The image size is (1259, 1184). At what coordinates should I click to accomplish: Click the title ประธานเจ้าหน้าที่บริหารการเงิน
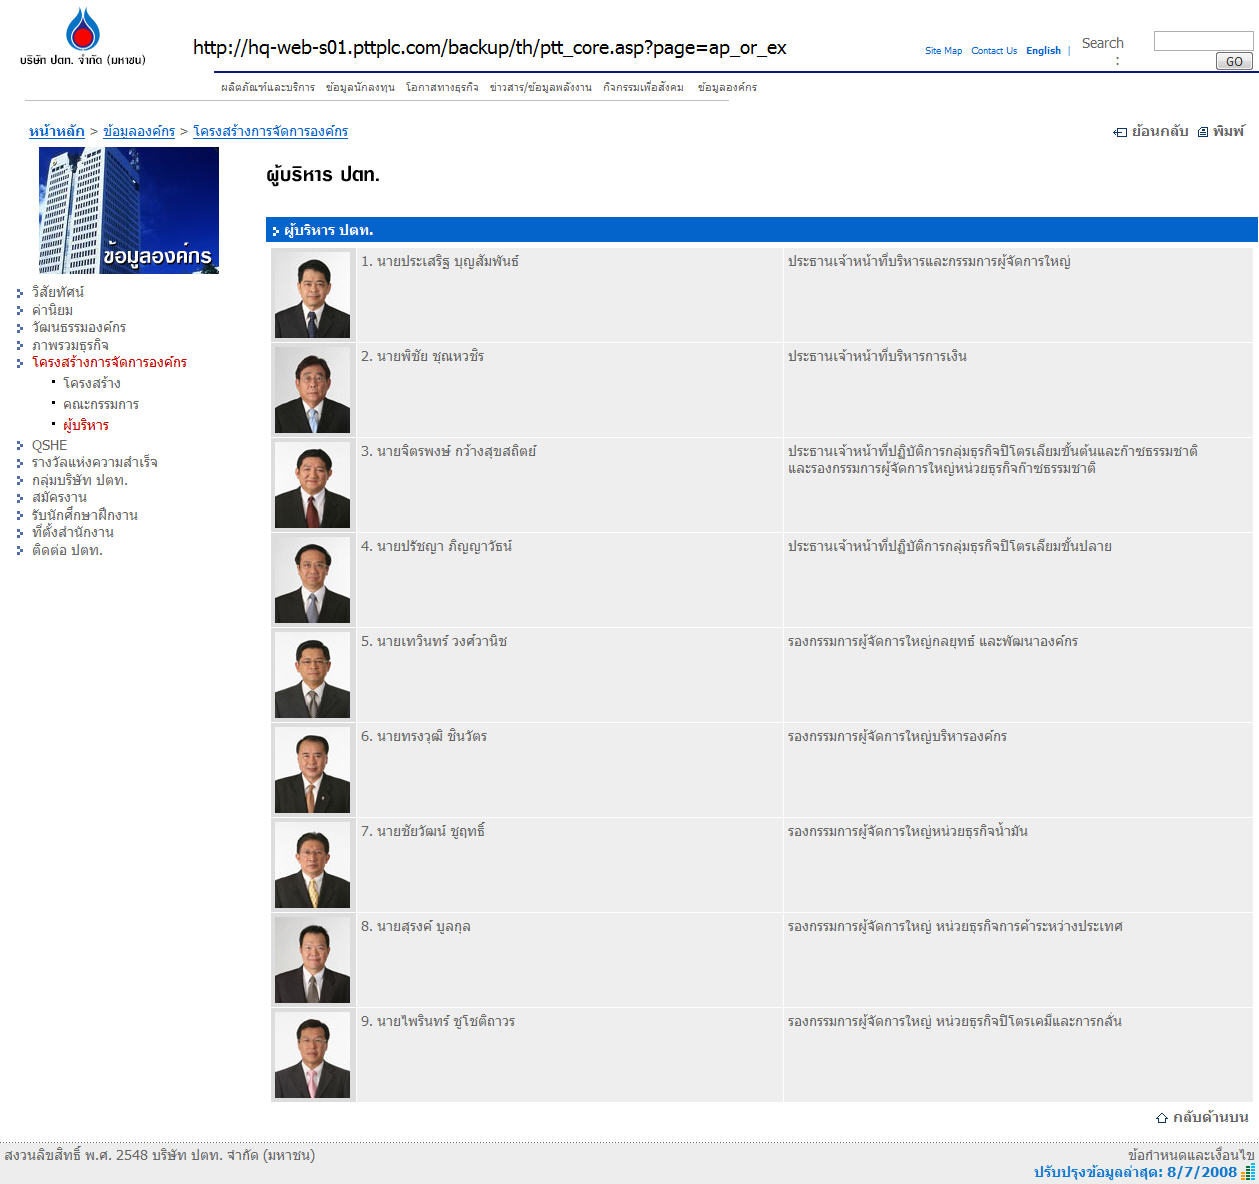[x=877, y=356]
